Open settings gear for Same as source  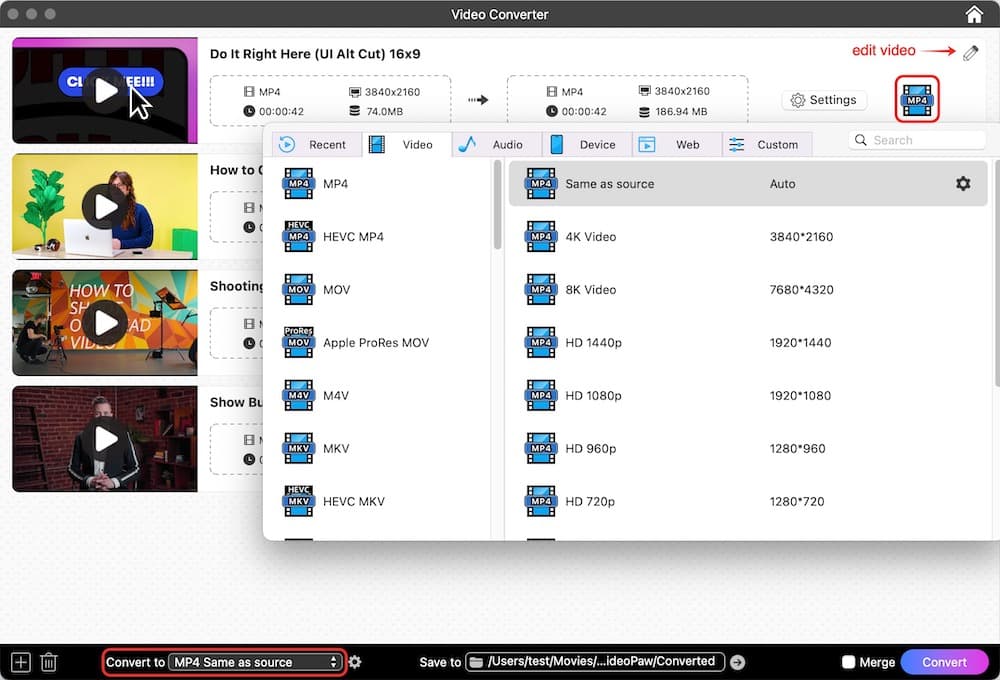click(962, 183)
